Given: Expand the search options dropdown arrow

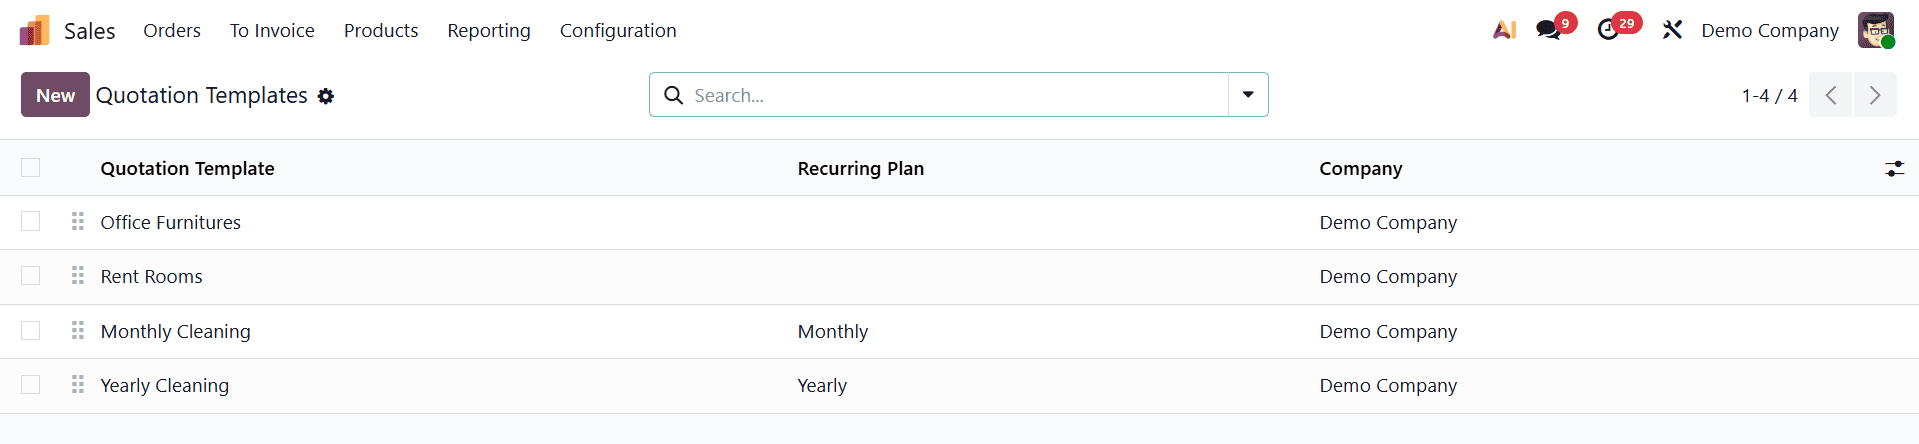Looking at the screenshot, I should tap(1248, 95).
